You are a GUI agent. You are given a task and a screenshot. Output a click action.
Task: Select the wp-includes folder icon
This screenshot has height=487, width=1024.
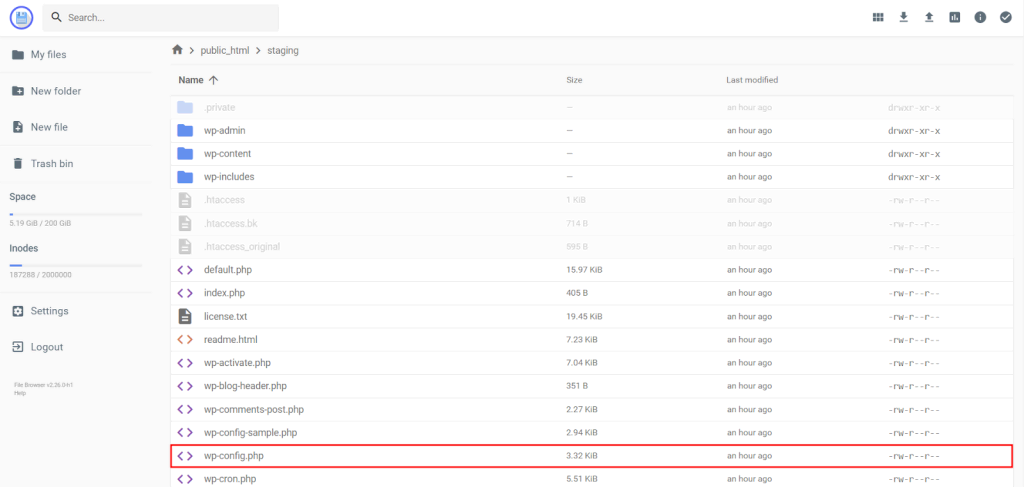(x=185, y=177)
